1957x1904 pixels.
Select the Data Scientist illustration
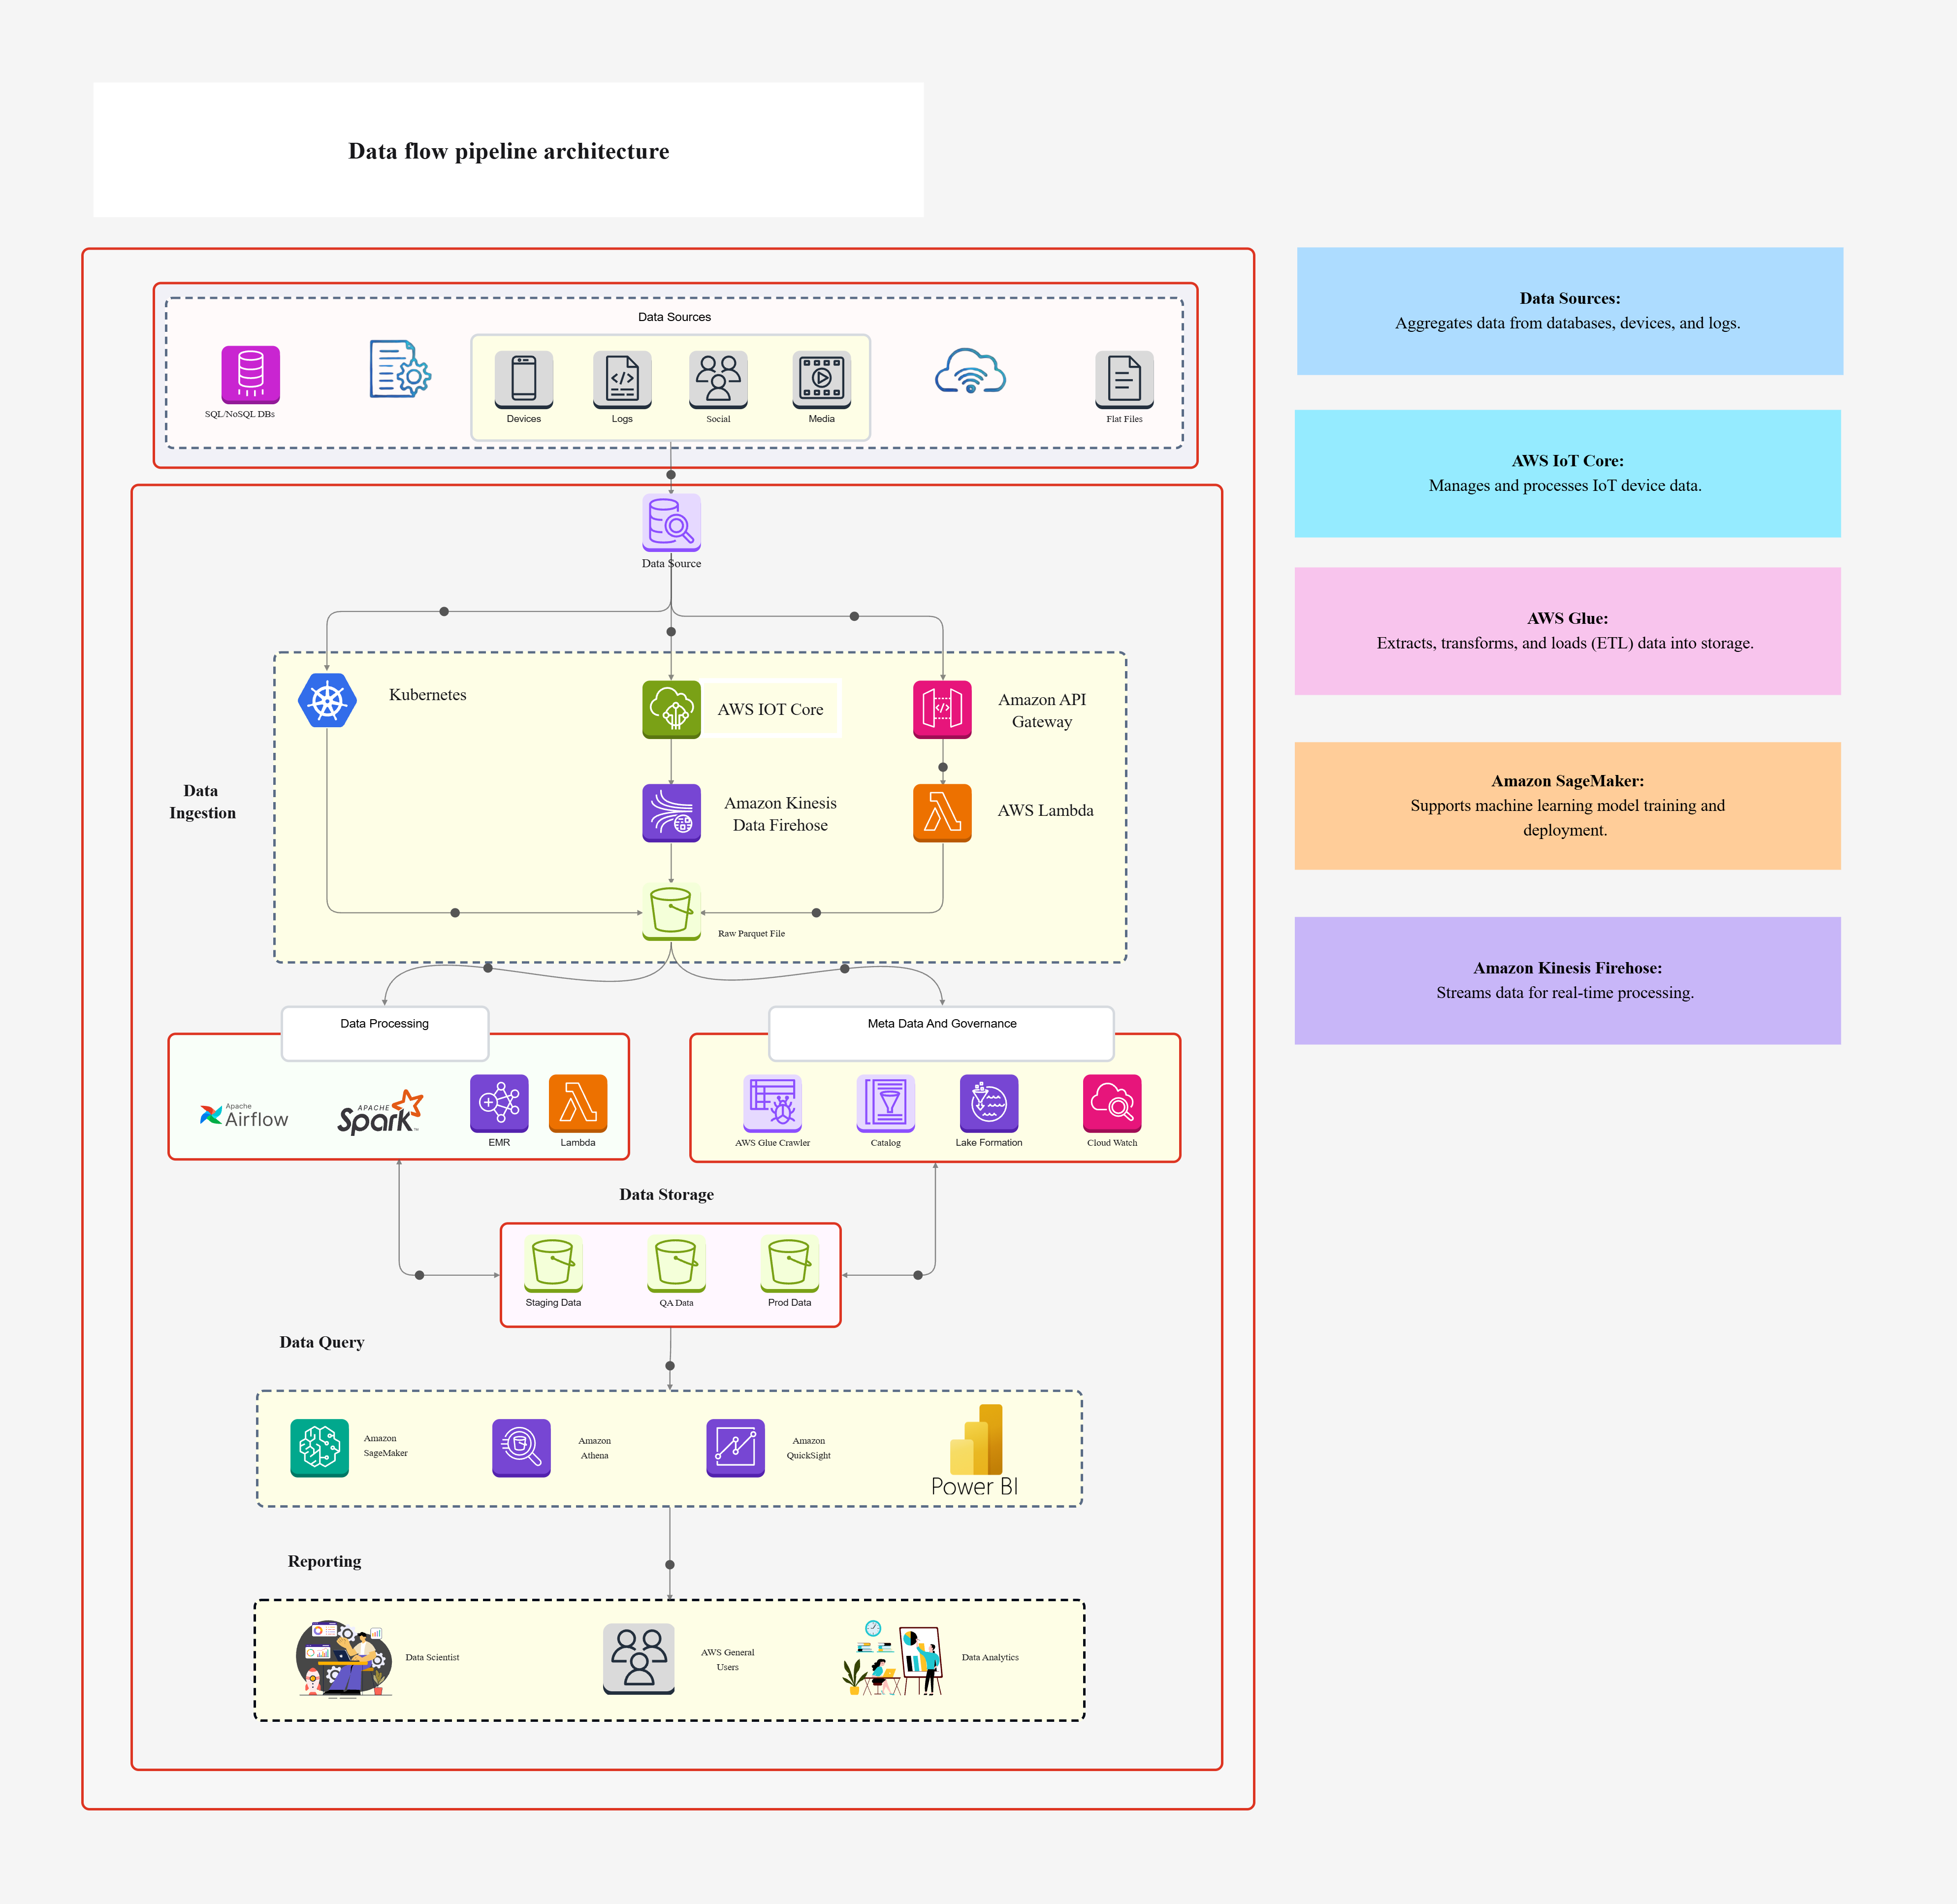tap(344, 1659)
